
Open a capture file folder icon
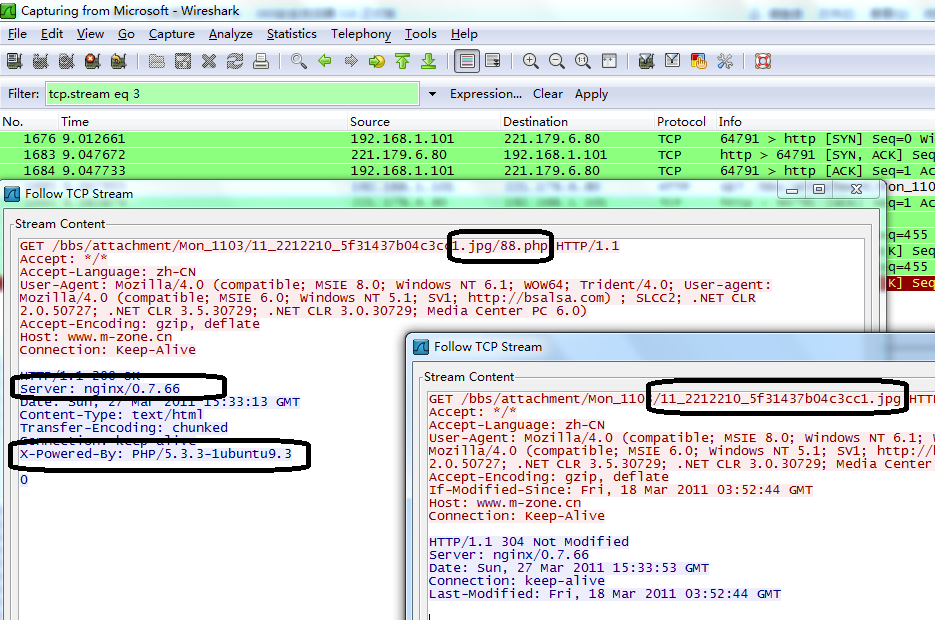point(157,61)
